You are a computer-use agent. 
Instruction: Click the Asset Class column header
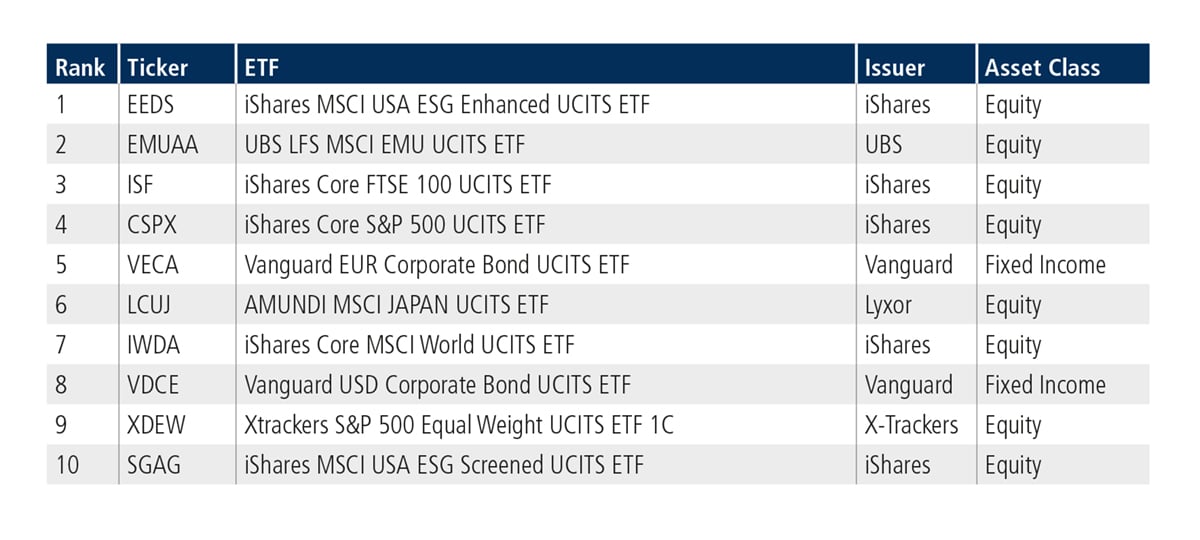pos(1042,68)
